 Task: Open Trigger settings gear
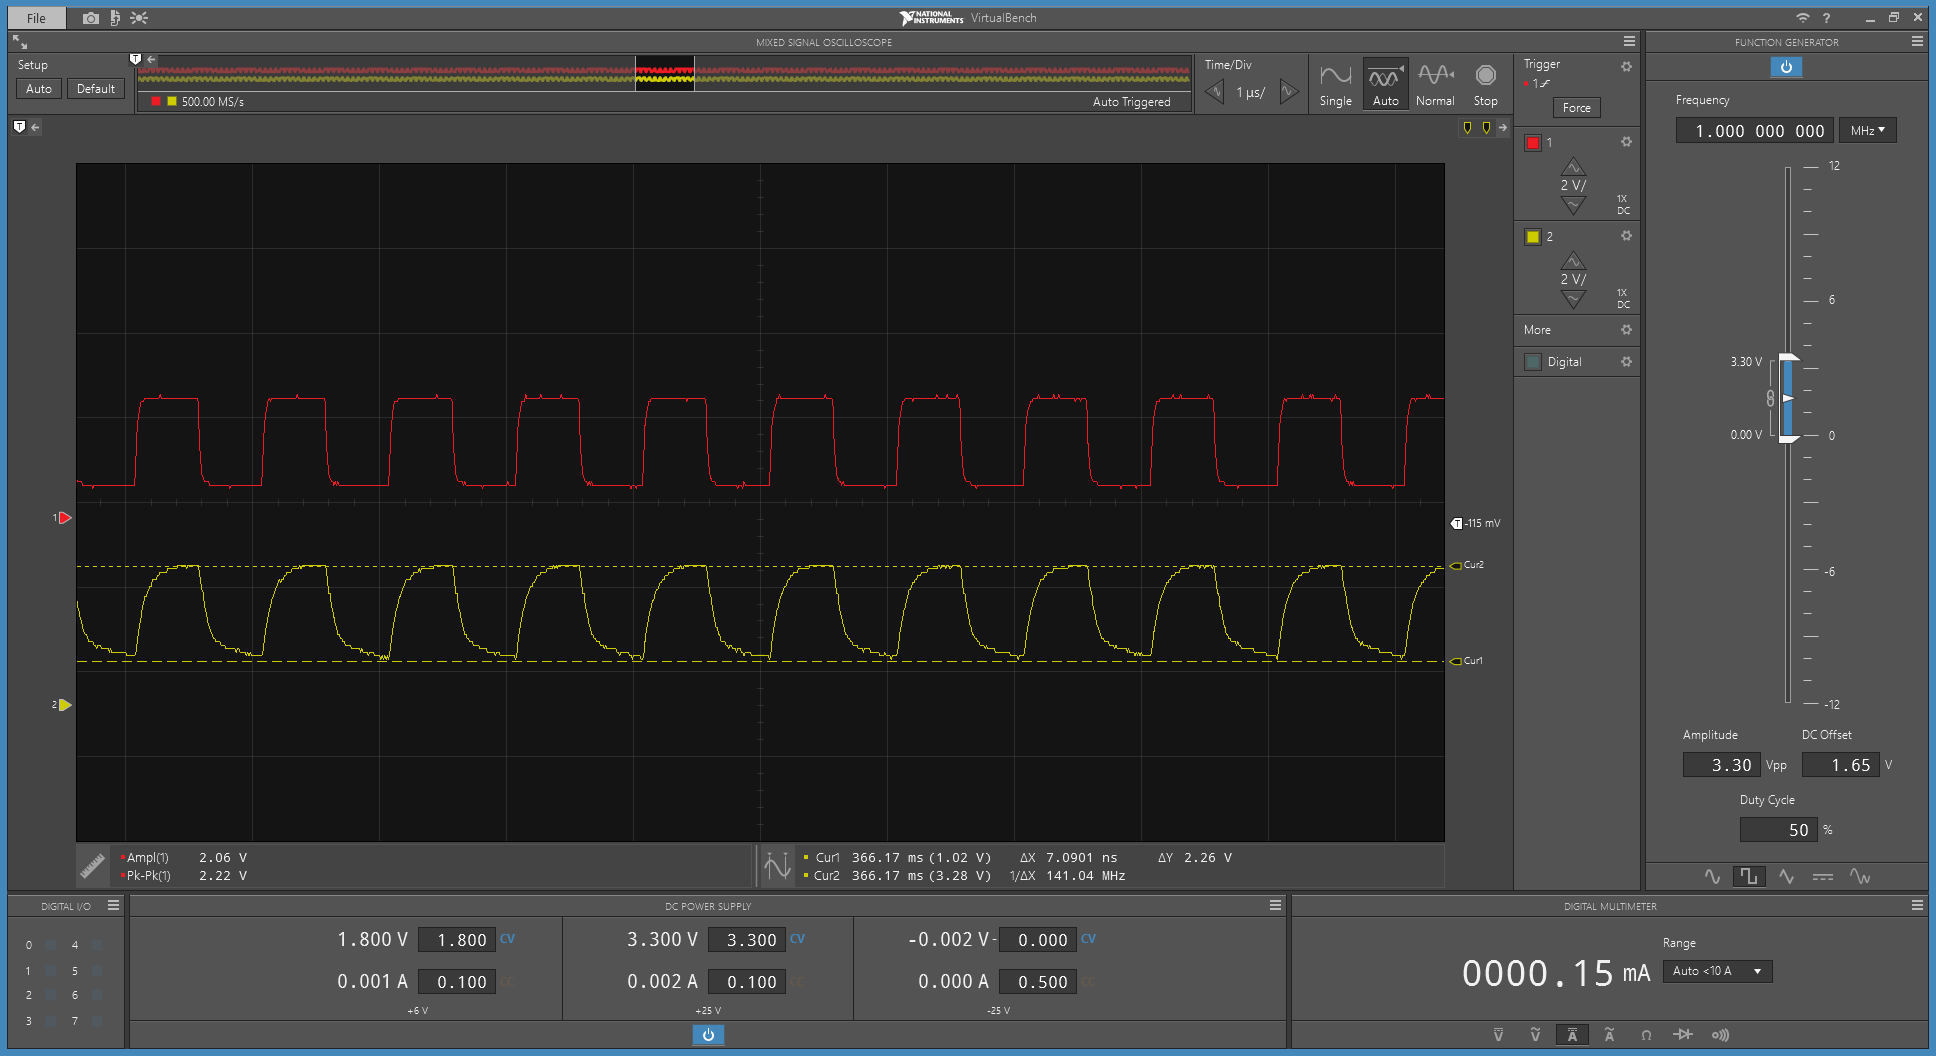pyautogui.click(x=1626, y=66)
